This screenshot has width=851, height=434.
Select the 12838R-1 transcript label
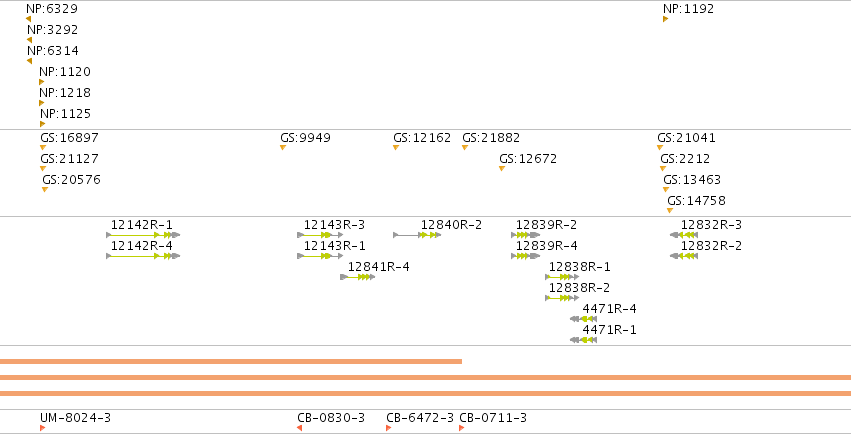[580, 267]
